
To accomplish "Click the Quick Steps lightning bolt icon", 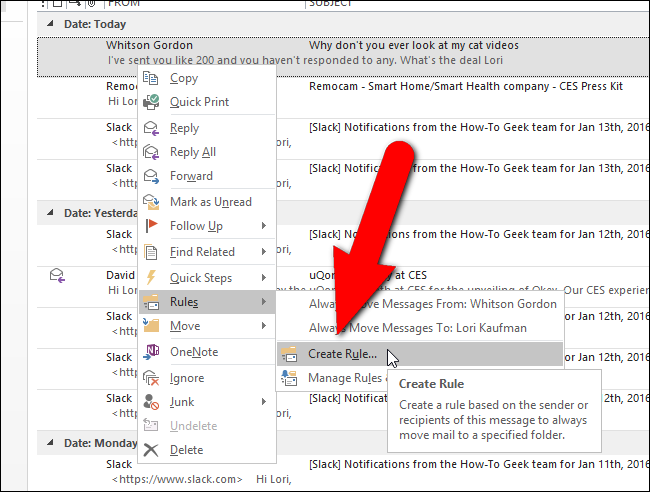I will pyautogui.click(x=151, y=278).
